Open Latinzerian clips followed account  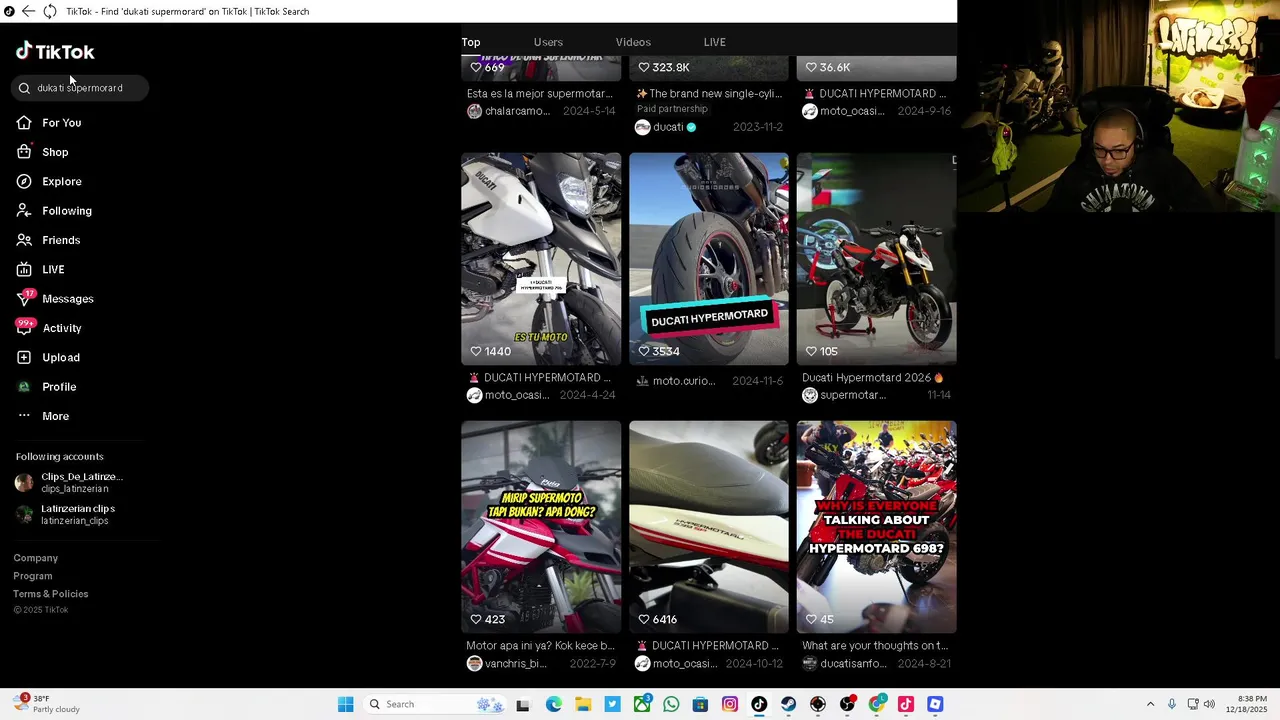(x=66, y=514)
